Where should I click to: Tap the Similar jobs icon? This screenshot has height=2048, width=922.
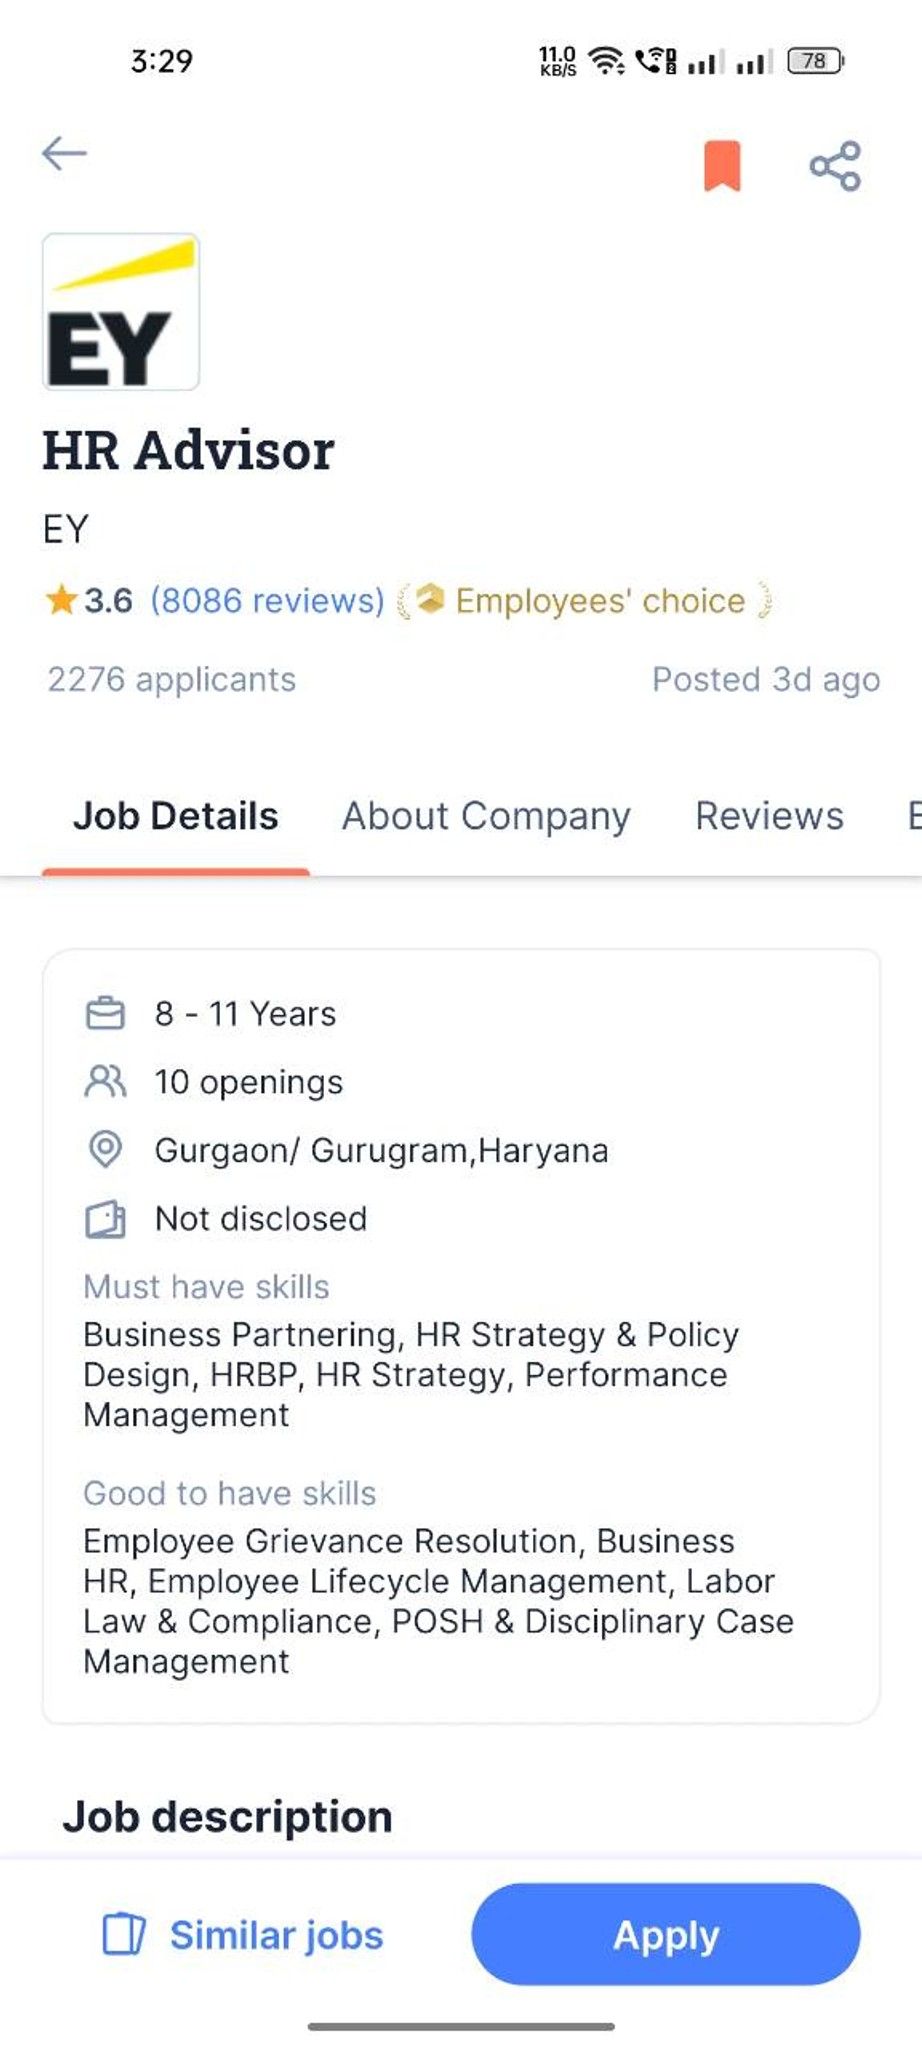[124, 1934]
